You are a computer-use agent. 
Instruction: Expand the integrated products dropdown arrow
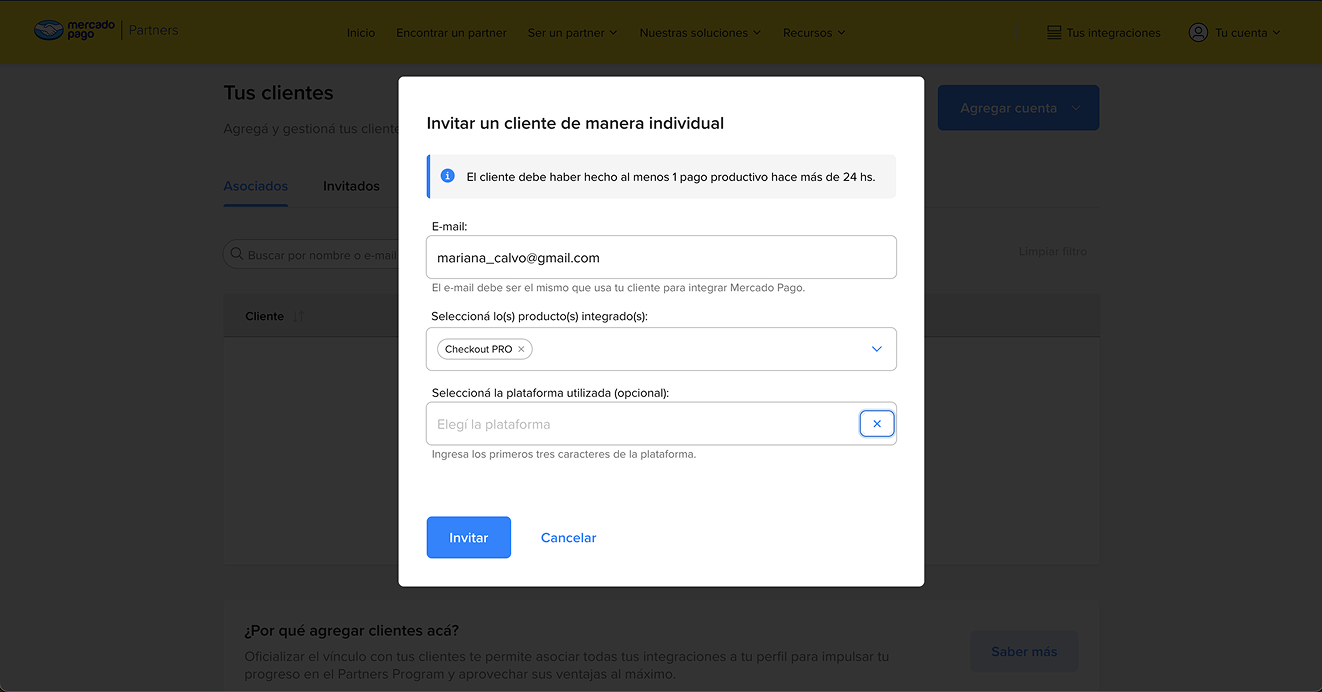point(877,349)
